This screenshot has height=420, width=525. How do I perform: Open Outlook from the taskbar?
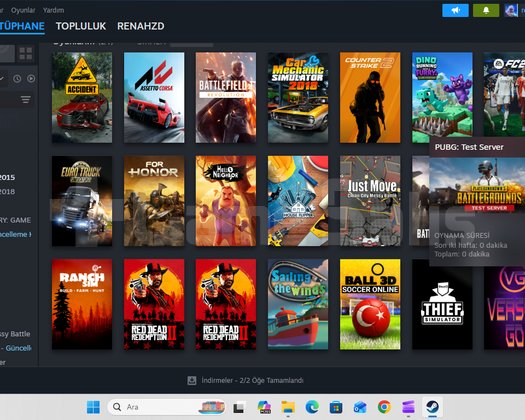360,407
